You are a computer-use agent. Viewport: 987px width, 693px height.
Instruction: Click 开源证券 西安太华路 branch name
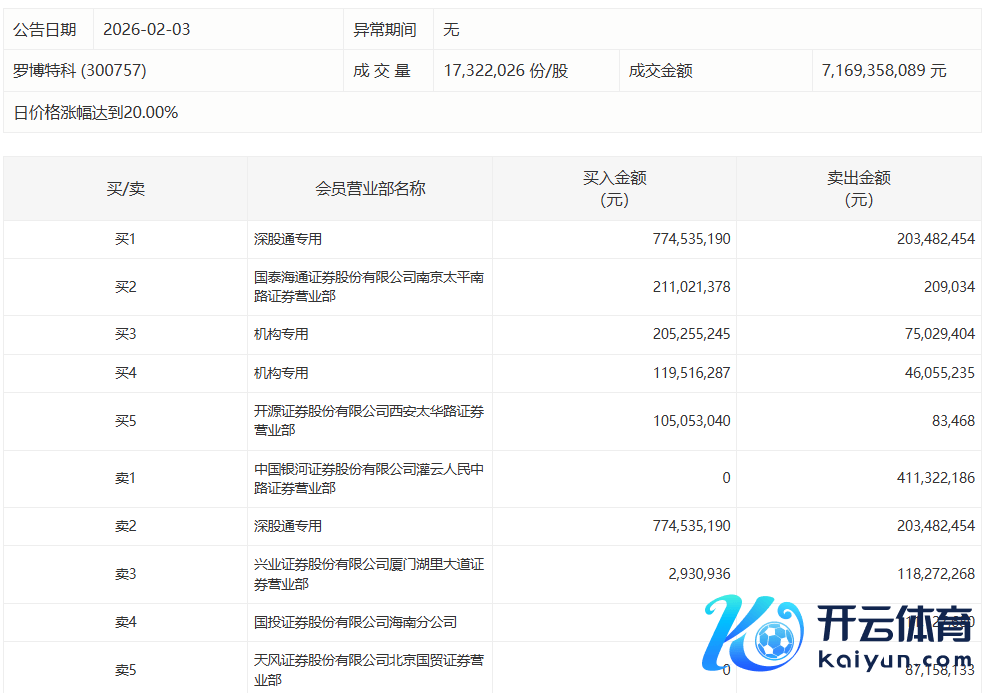(368, 420)
